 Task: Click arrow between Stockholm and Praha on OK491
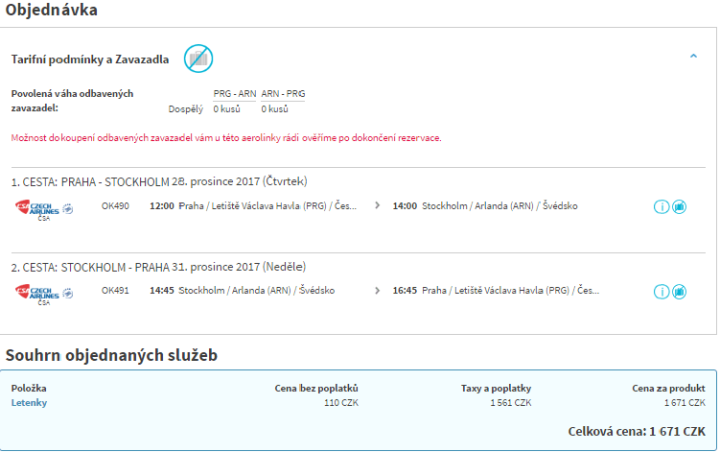coord(377,291)
